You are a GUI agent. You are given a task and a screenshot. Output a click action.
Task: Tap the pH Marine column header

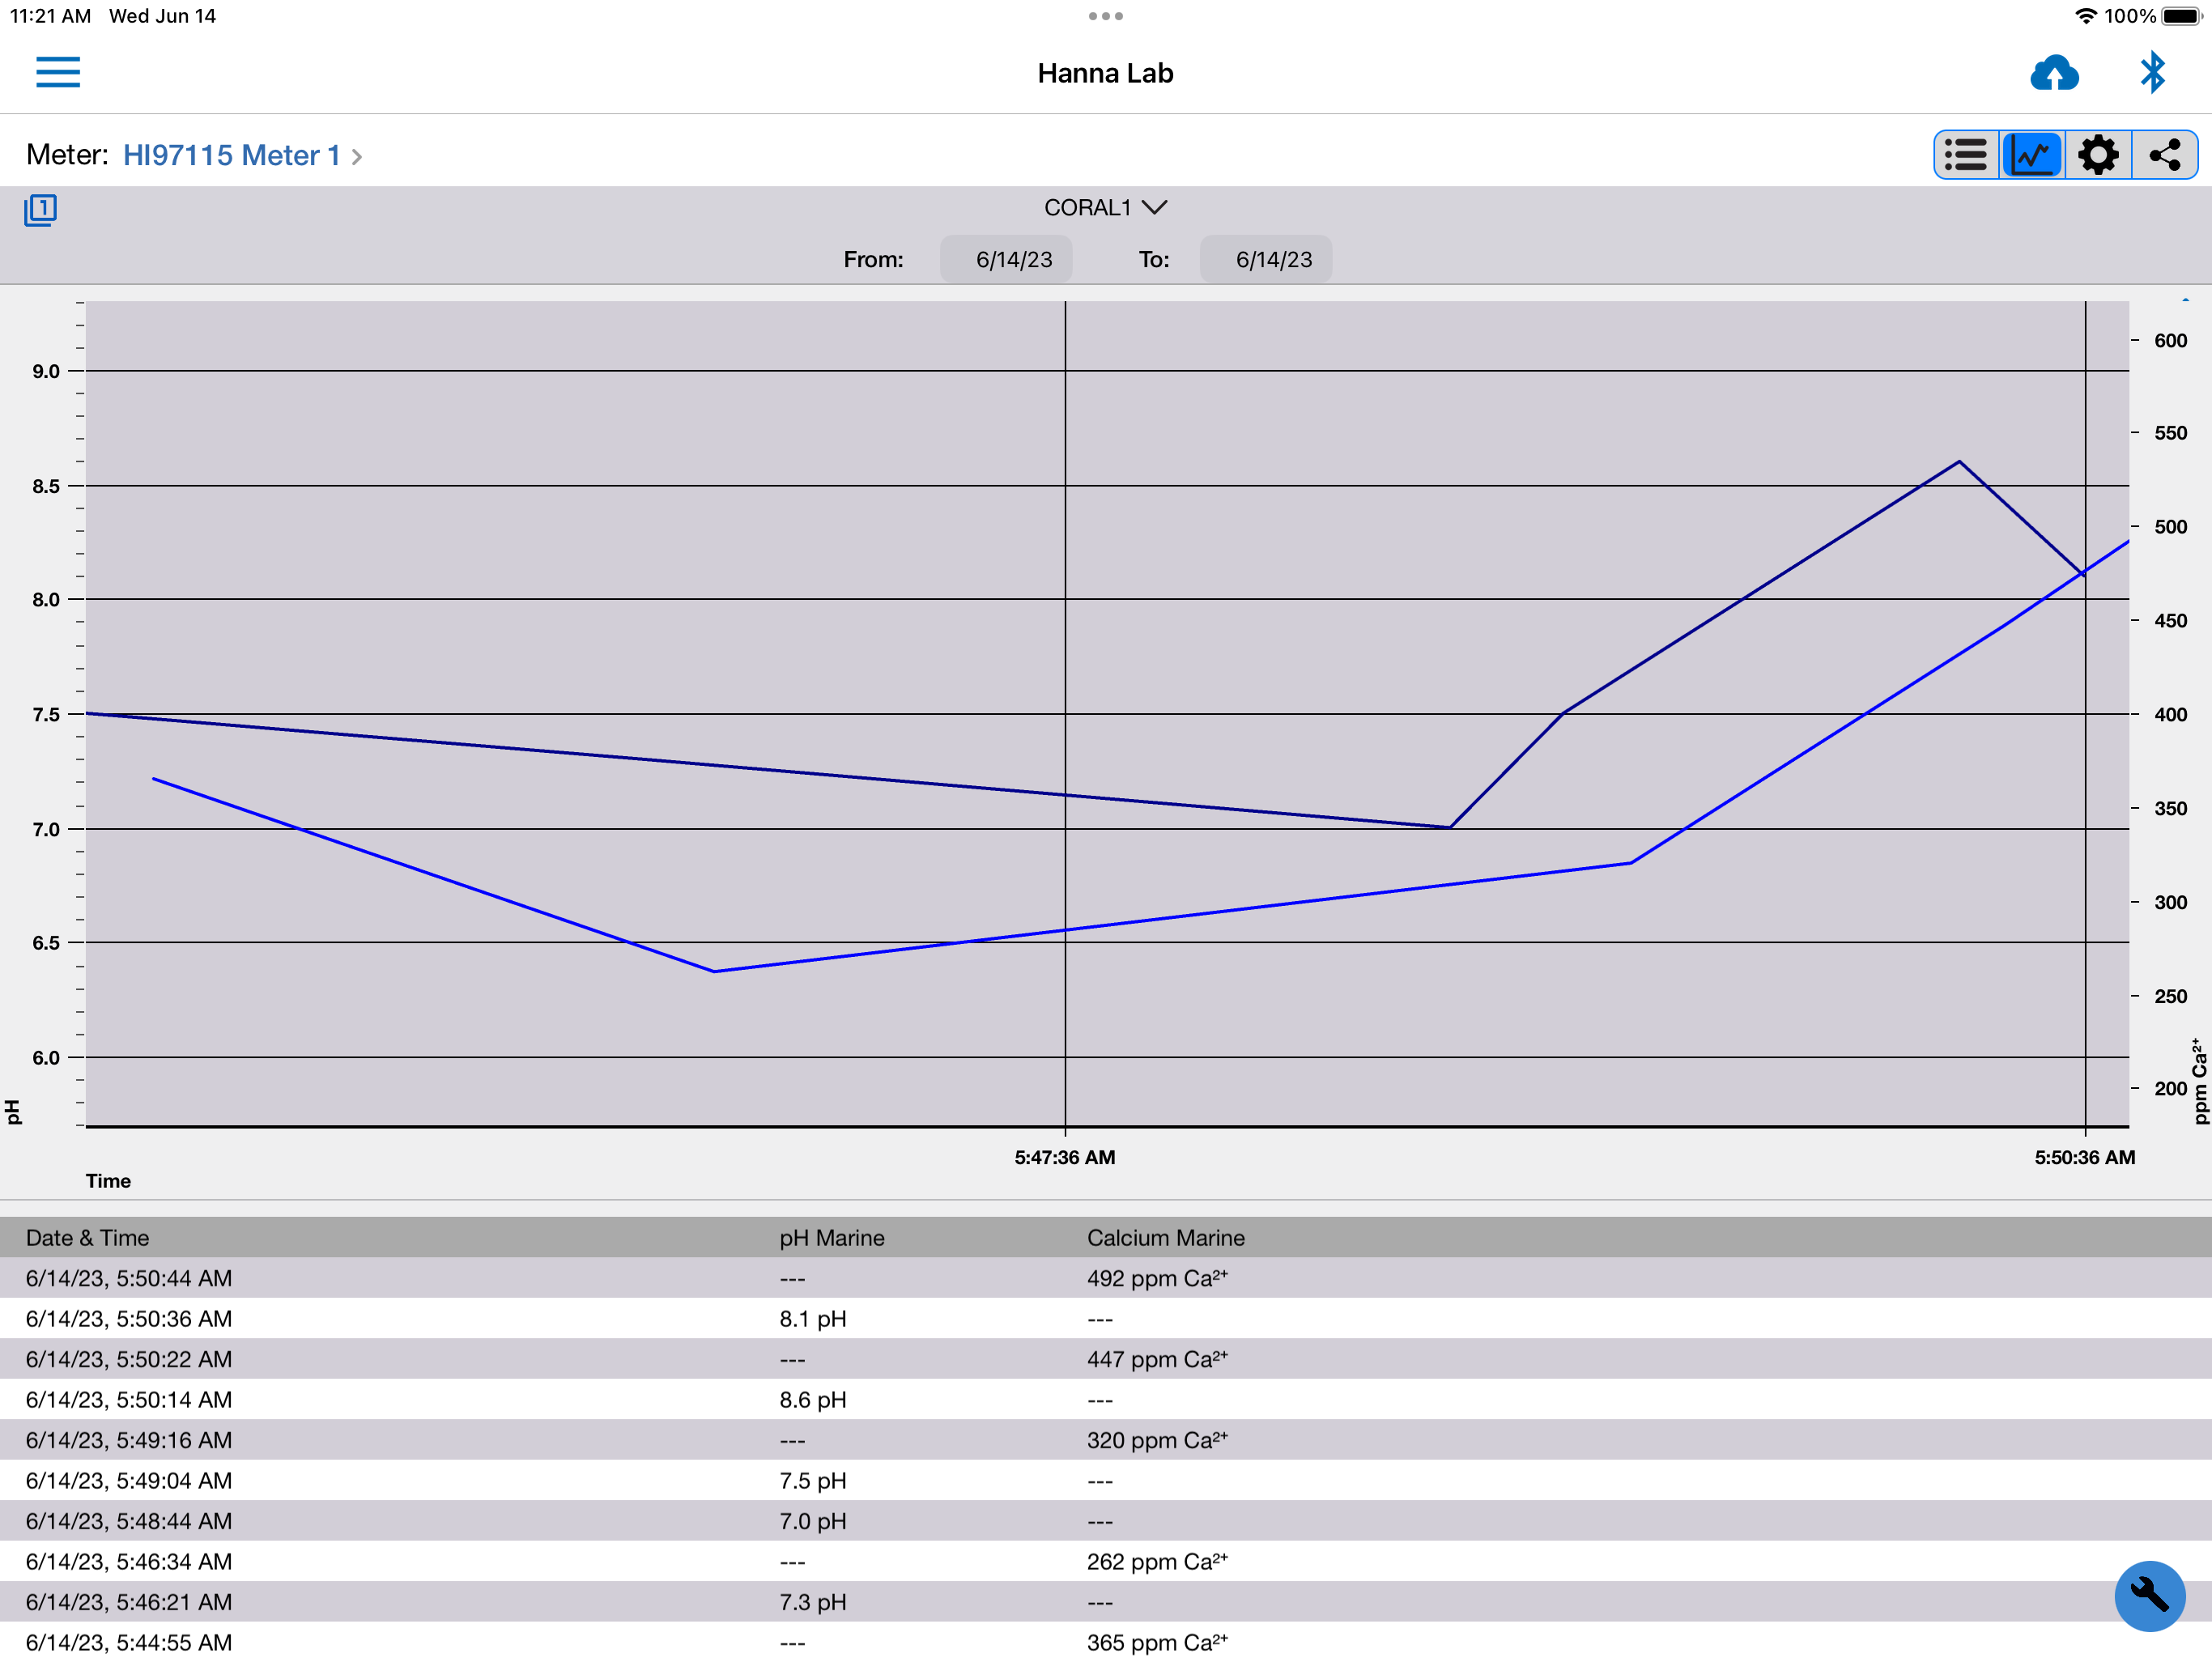[x=832, y=1238]
